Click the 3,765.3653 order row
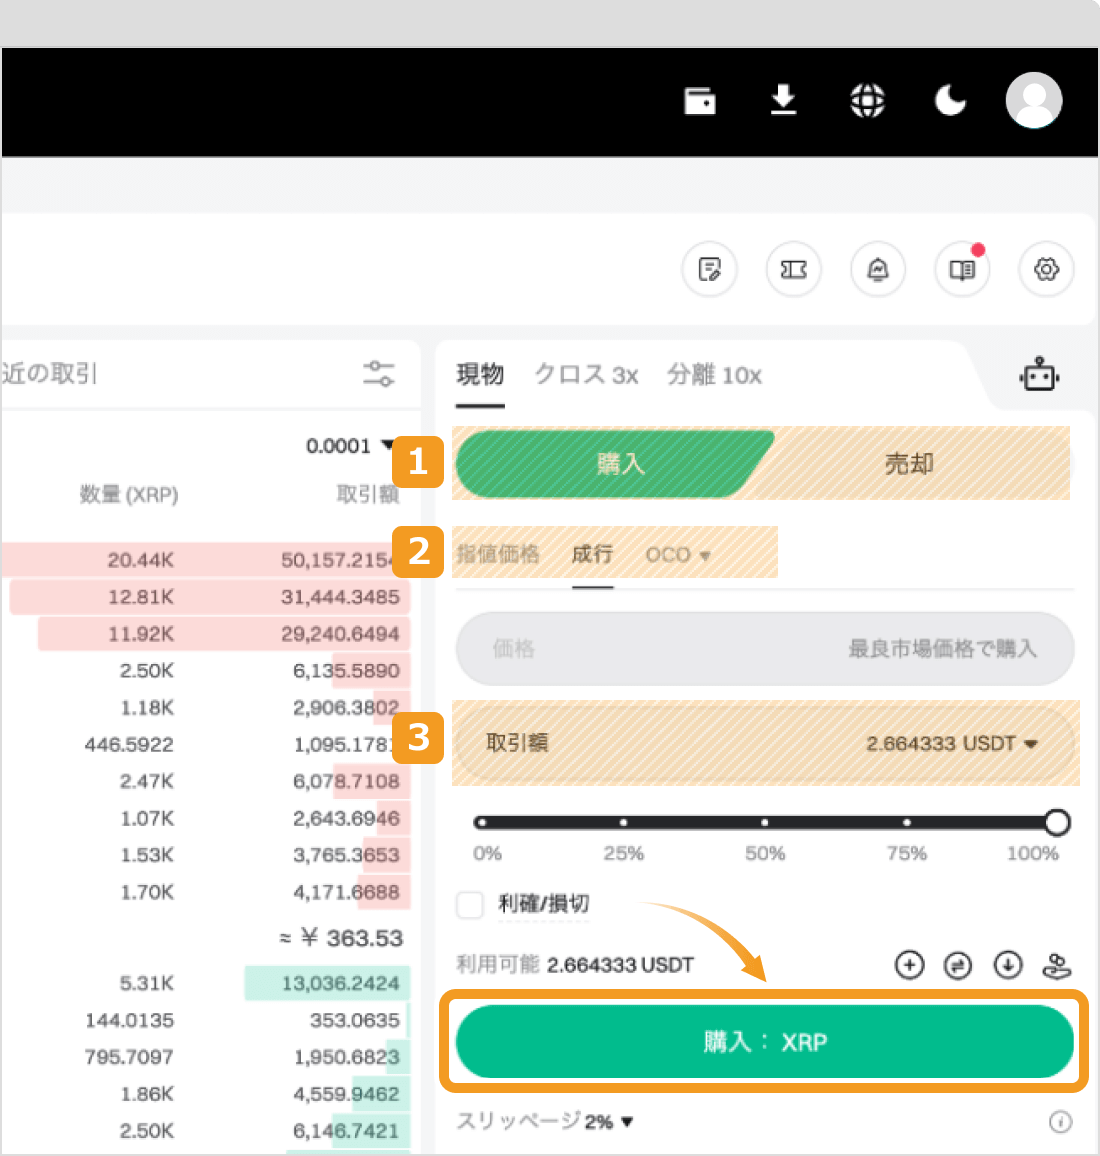This screenshot has width=1100, height=1156. pyautogui.click(x=205, y=854)
